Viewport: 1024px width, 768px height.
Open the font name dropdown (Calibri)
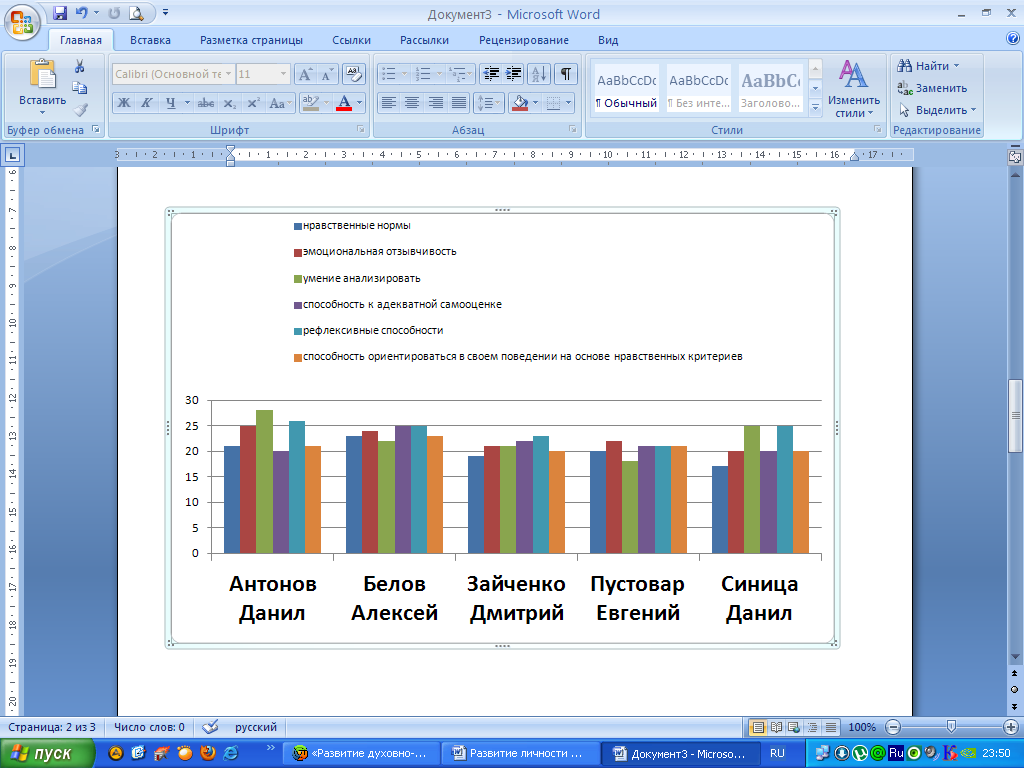point(229,74)
